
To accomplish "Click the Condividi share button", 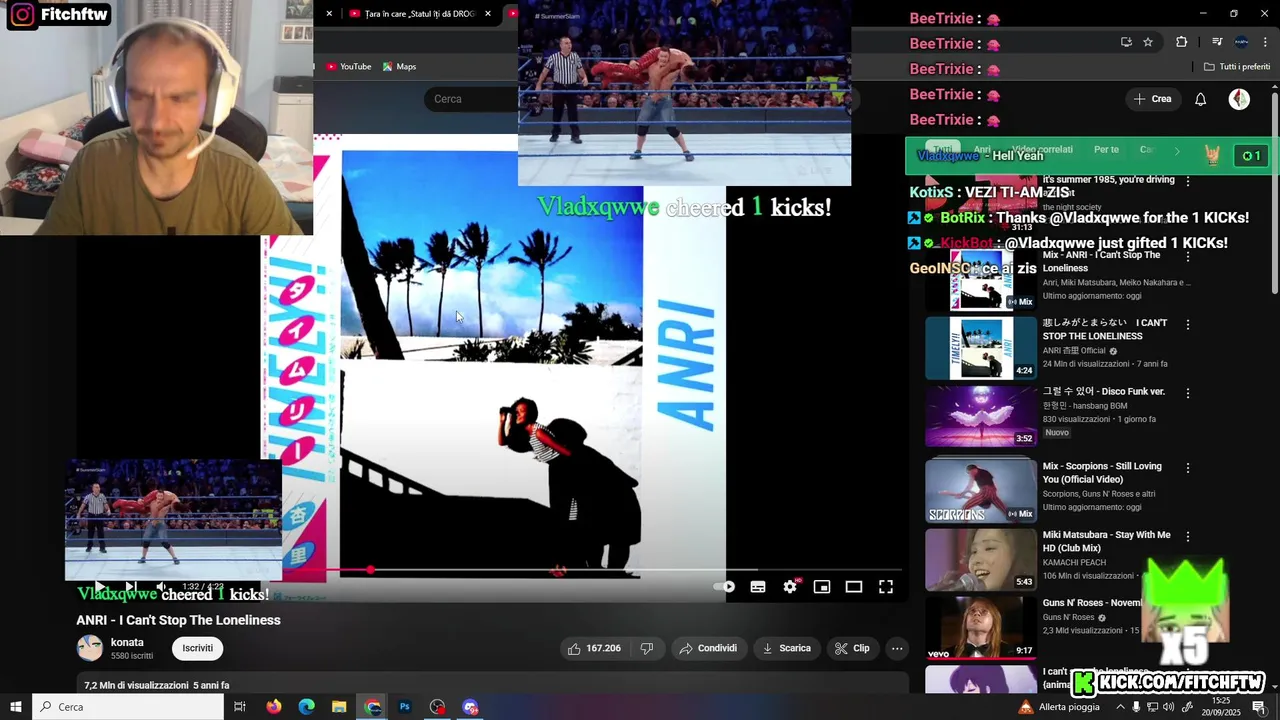I will [708, 648].
